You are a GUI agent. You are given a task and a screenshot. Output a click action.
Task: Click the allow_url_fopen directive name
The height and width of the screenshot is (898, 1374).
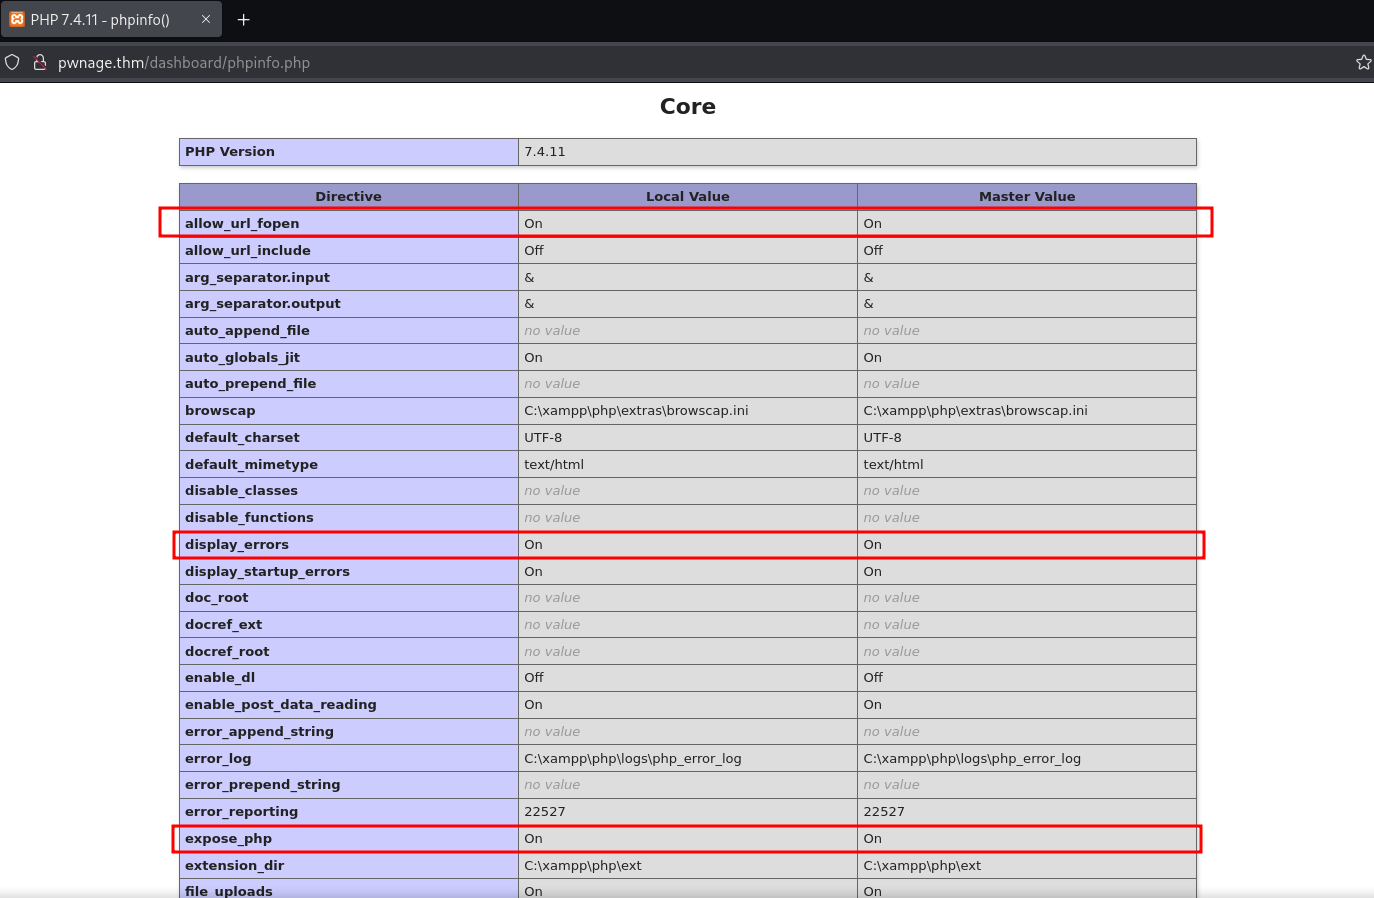[242, 223]
